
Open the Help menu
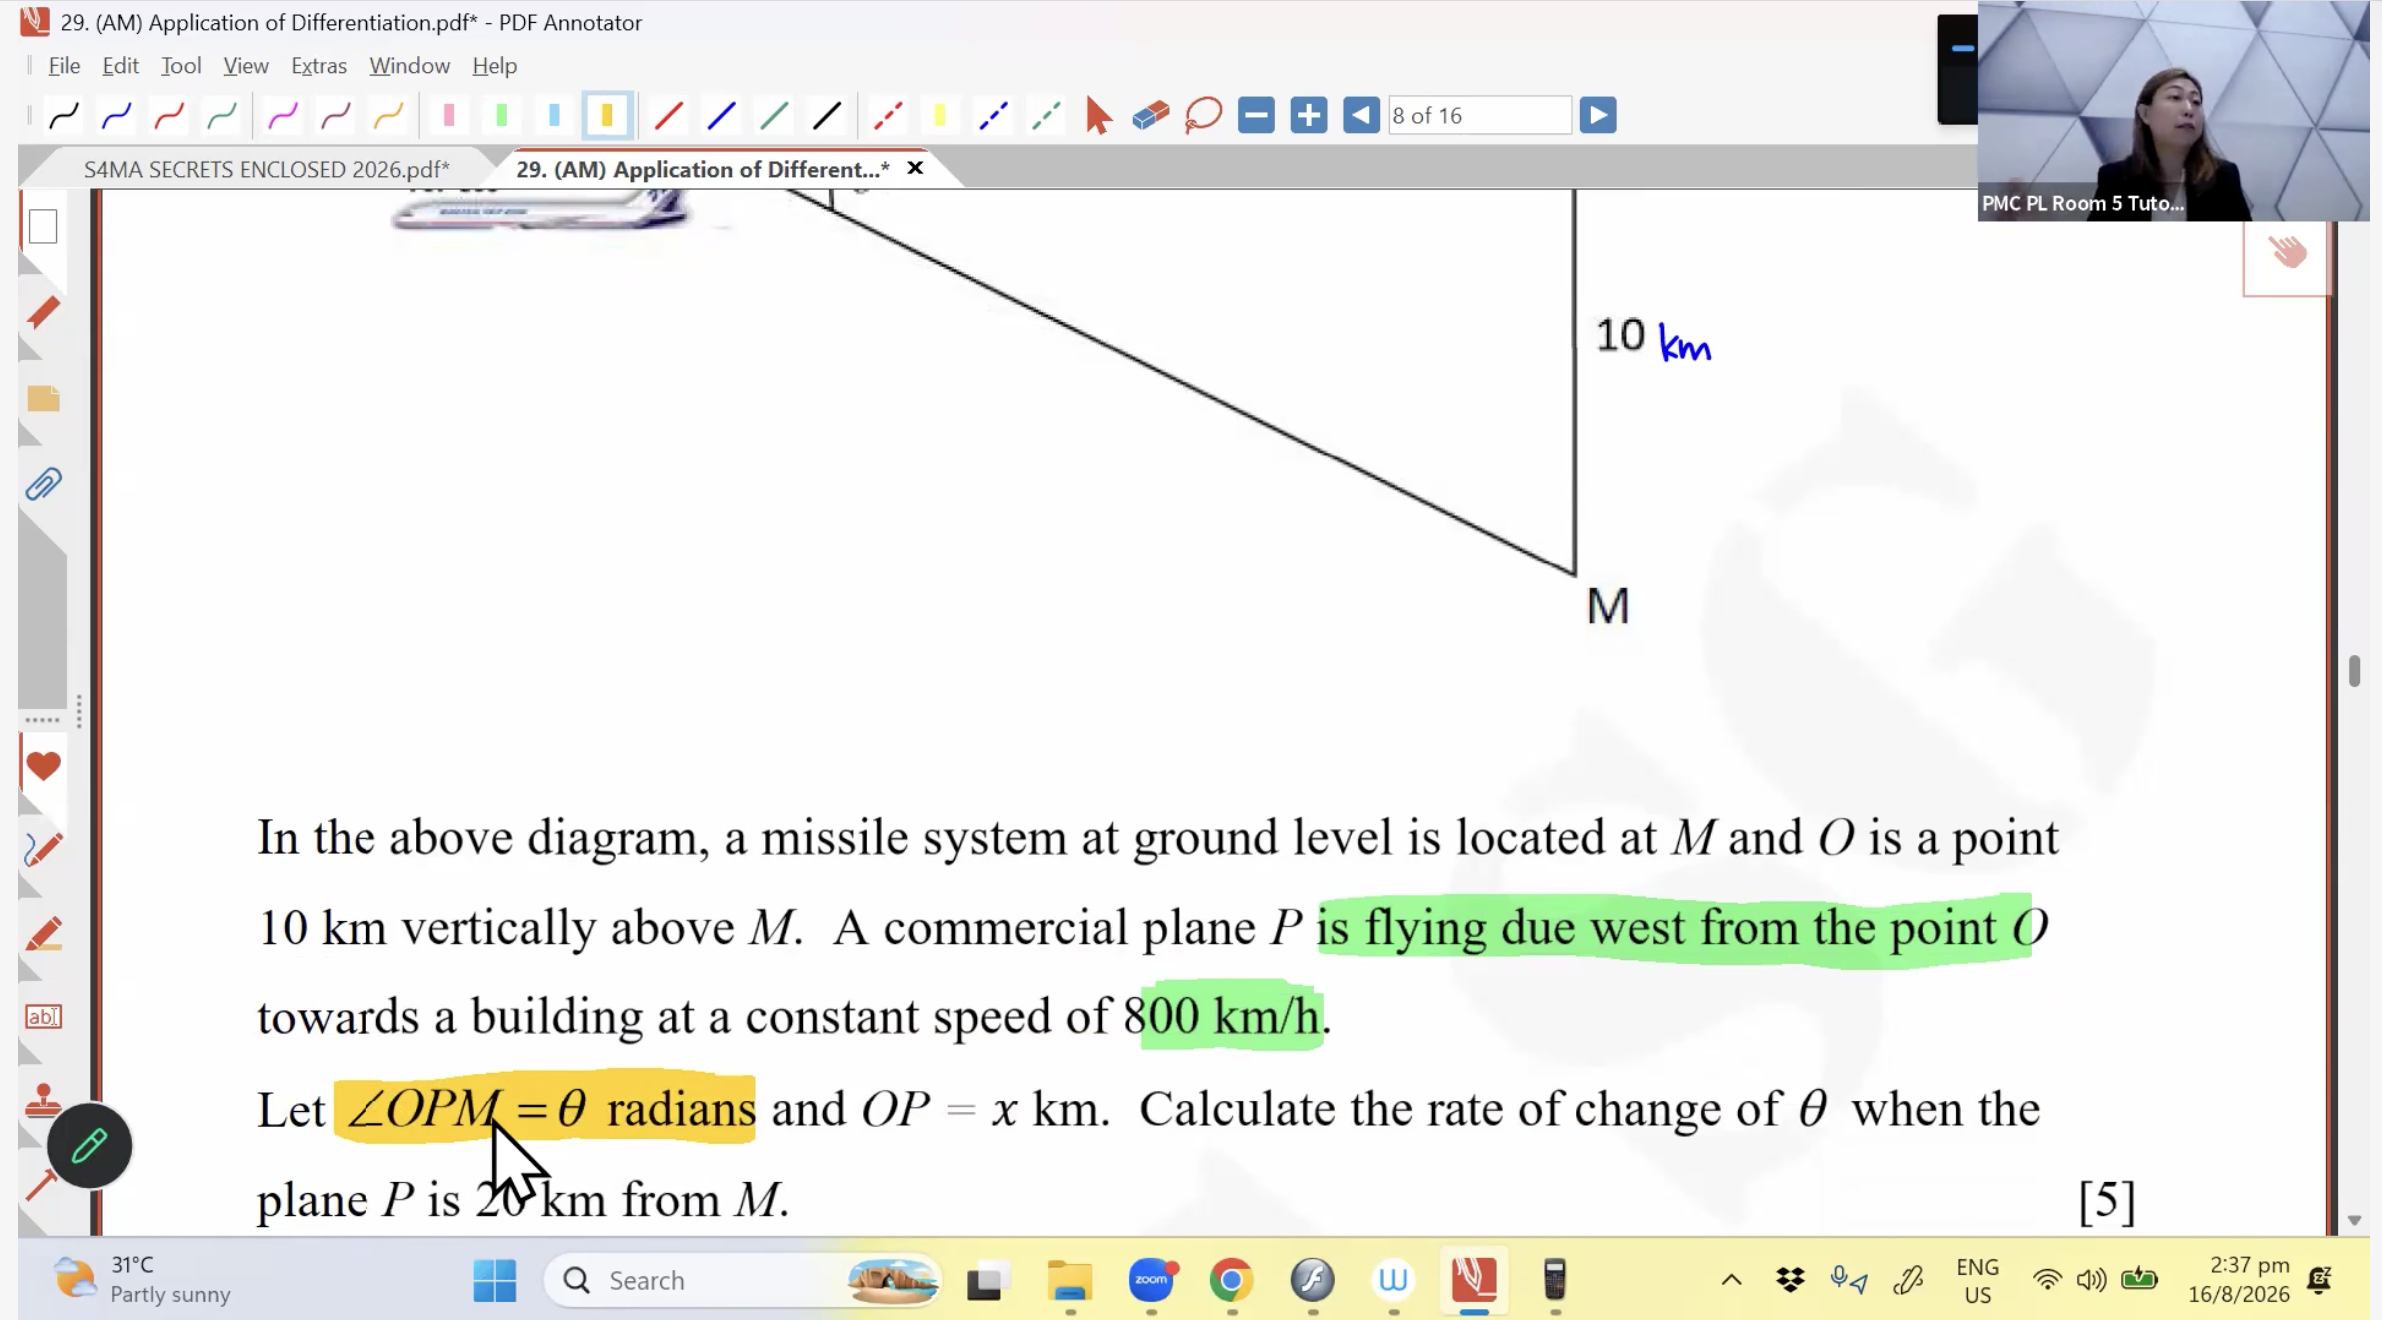[x=494, y=66]
